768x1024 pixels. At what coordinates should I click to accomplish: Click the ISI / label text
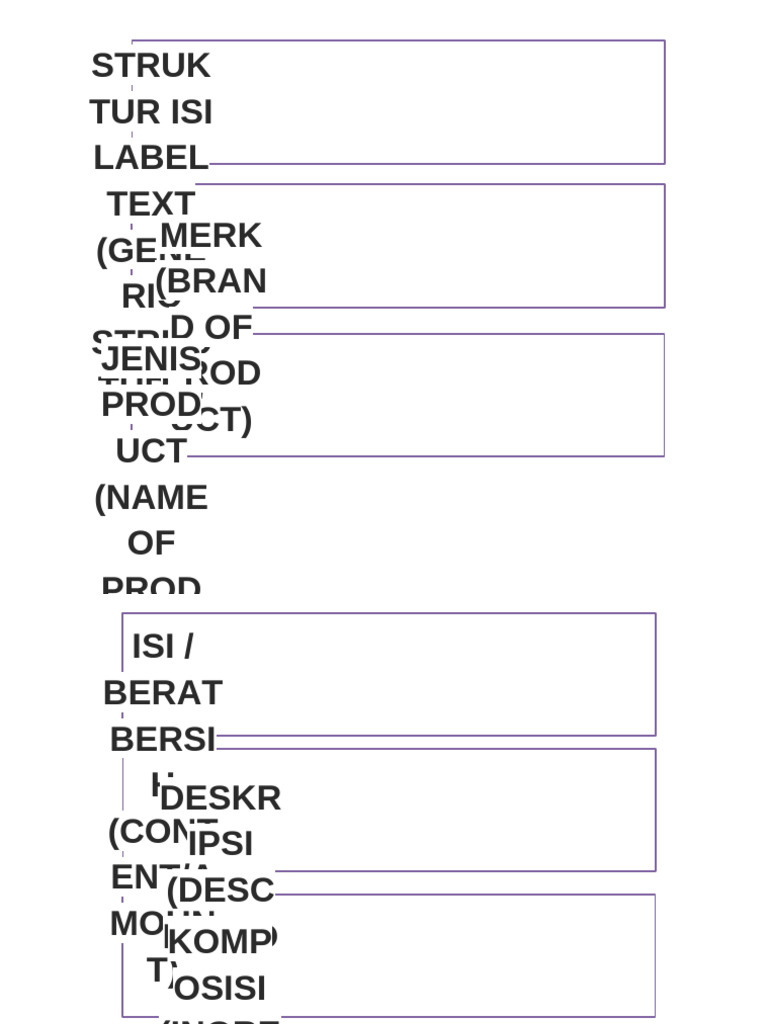click(163, 647)
